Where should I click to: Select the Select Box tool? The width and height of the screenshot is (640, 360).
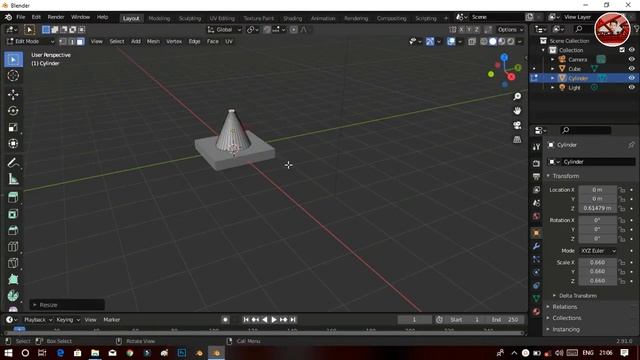(13, 60)
